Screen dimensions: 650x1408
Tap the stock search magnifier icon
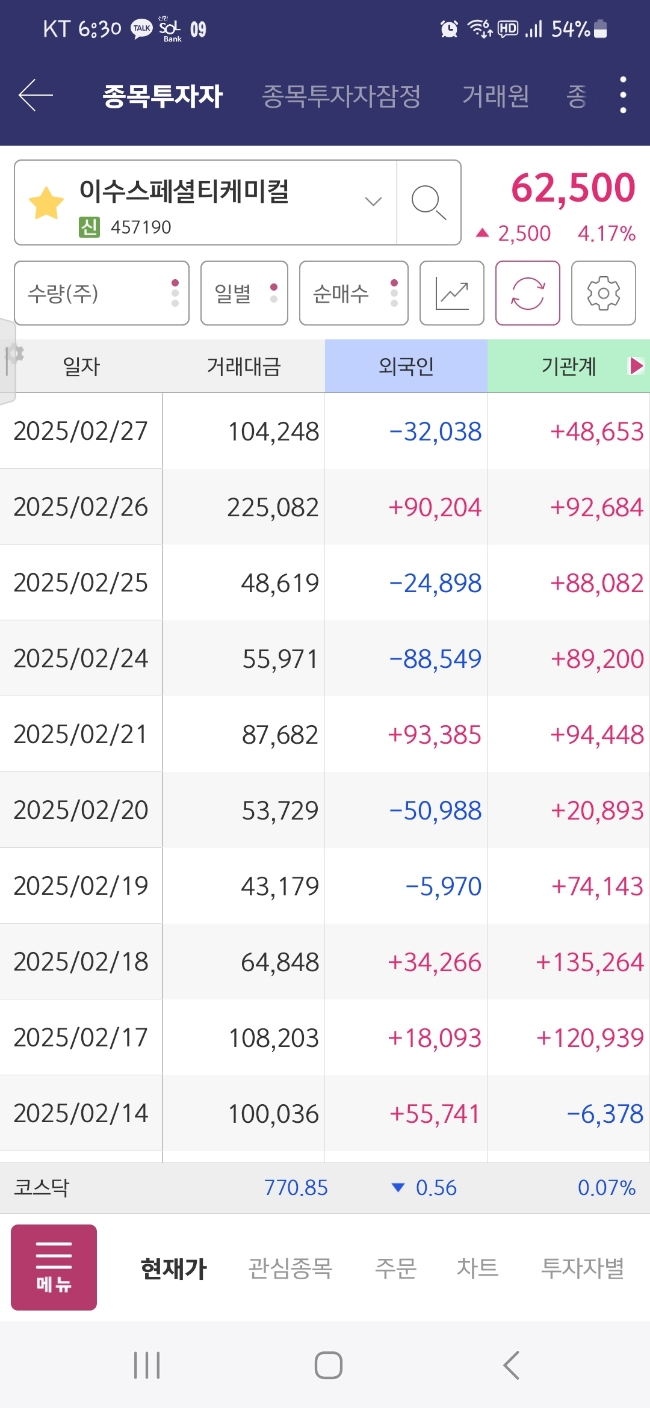click(x=429, y=203)
